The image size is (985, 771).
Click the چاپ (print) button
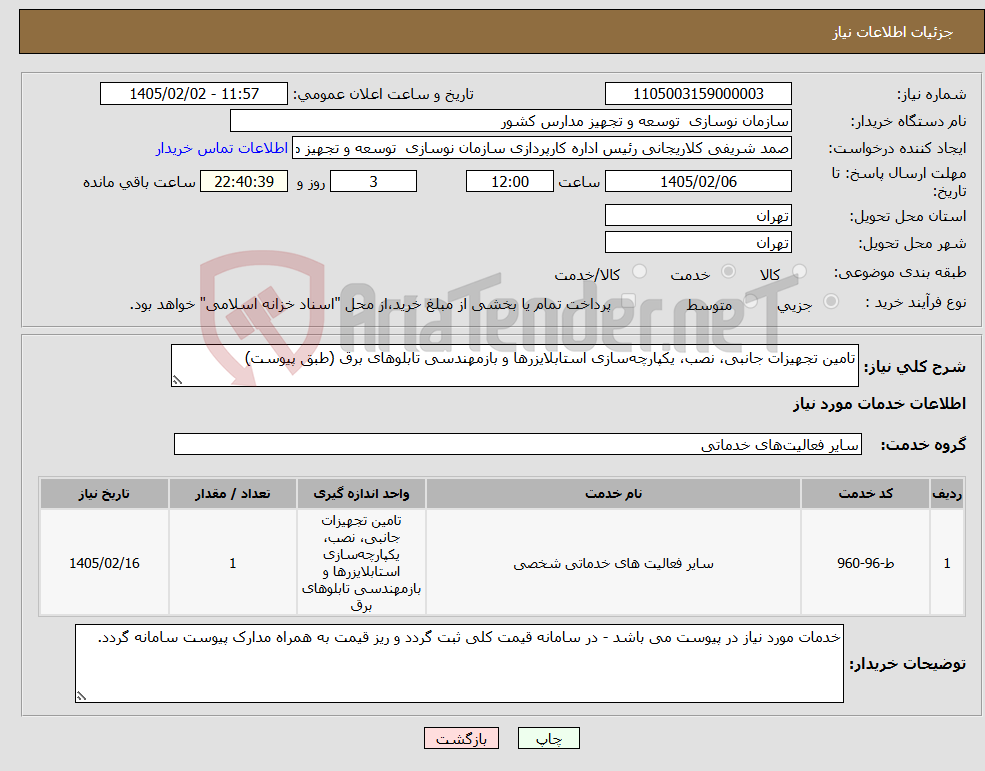[x=548, y=738]
